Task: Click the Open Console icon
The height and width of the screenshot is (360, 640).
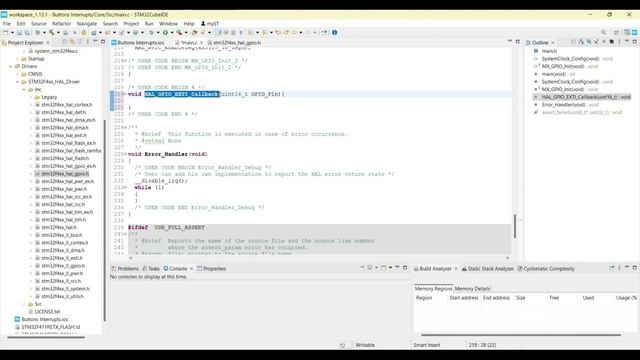Action: click(x=384, y=268)
